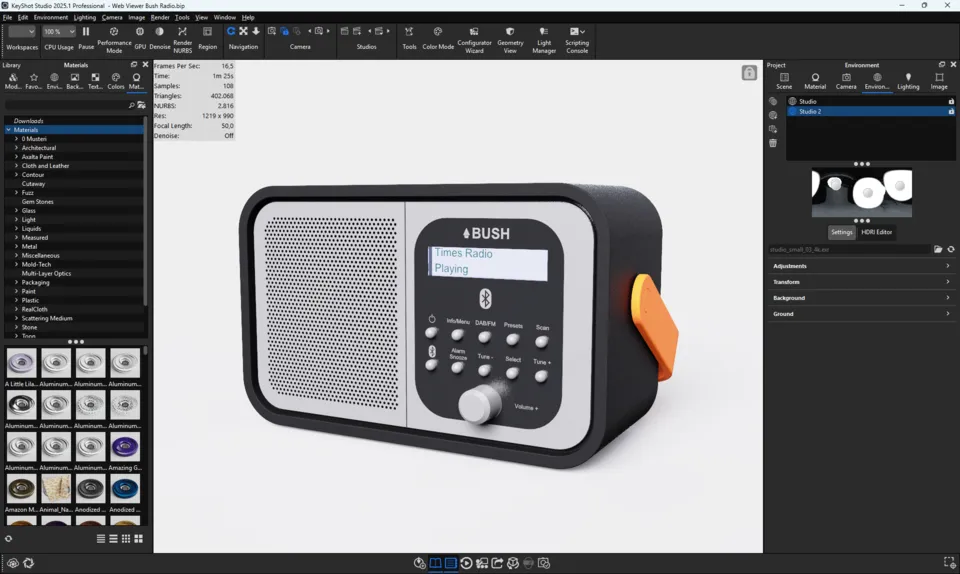Switch to the Project Material tab

(x=815, y=81)
